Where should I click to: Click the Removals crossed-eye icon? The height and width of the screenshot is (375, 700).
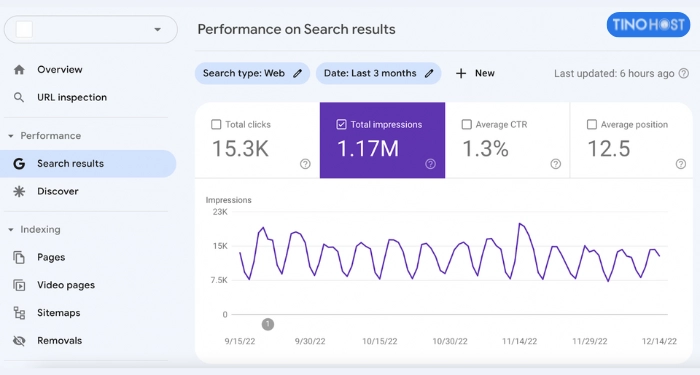(19, 341)
